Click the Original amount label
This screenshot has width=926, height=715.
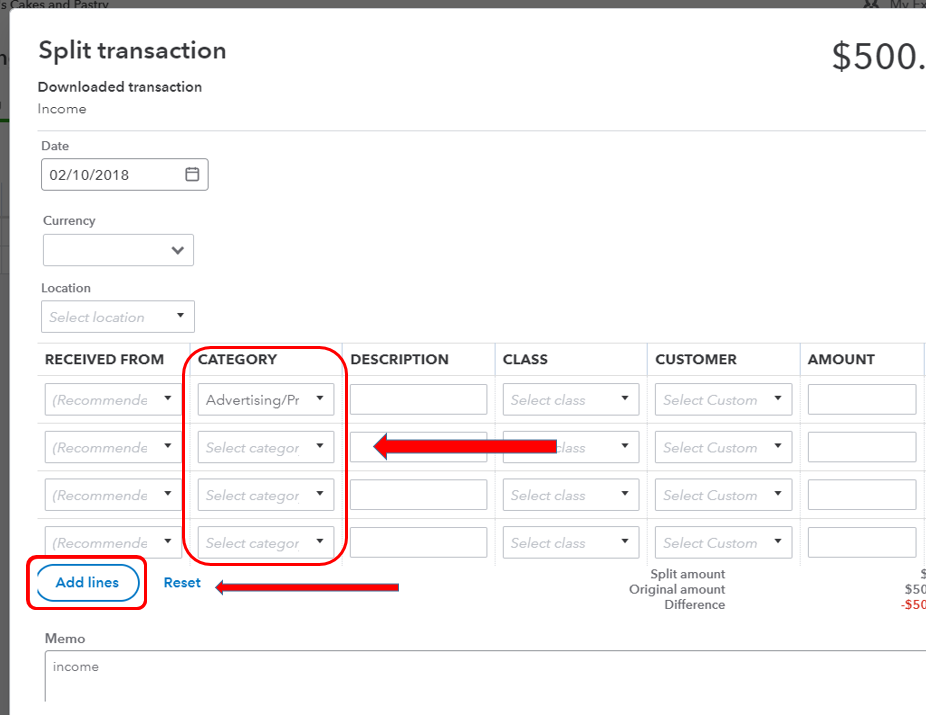(677, 589)
